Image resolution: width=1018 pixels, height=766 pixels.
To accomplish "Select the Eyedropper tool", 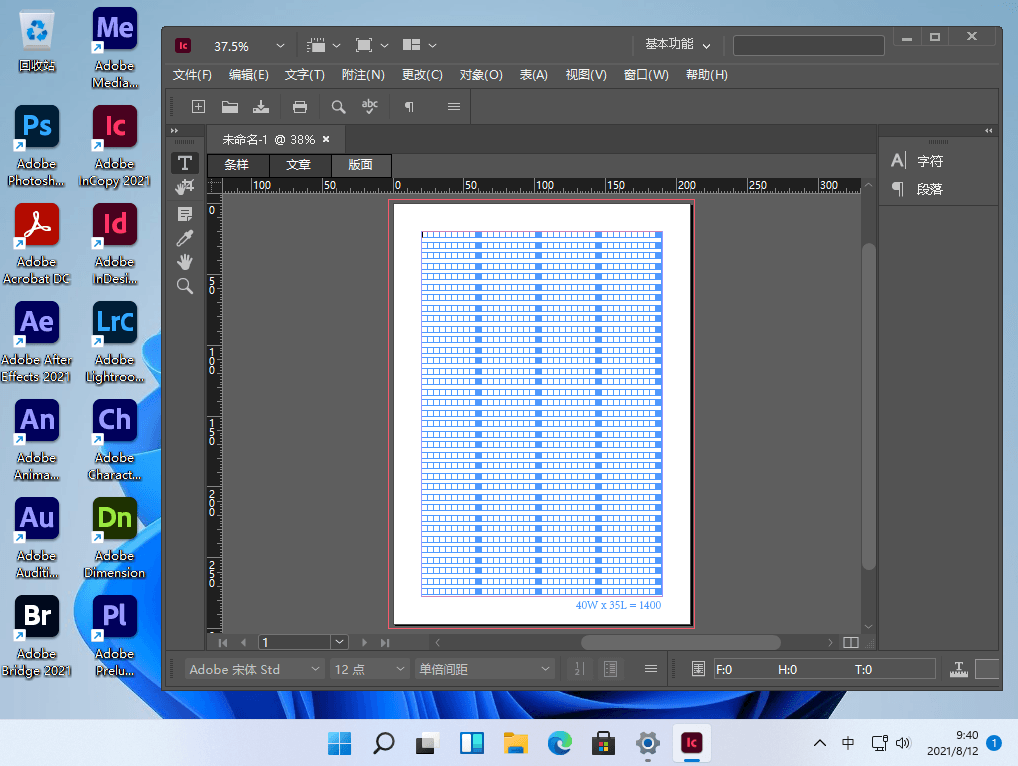I will click(x=185, y=238).
